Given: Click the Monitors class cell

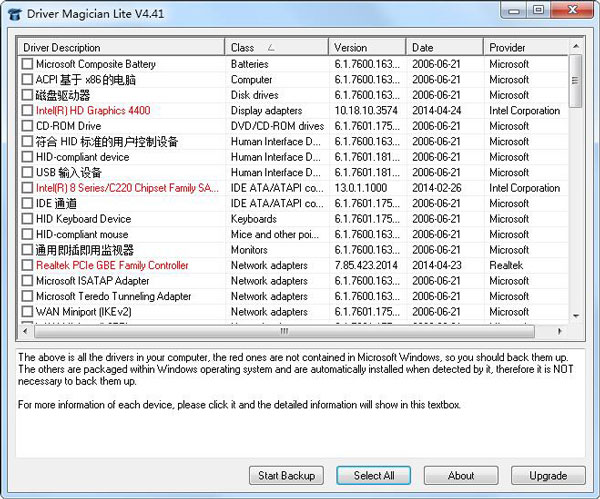Looking at the screenshot, I should [249, 250].
